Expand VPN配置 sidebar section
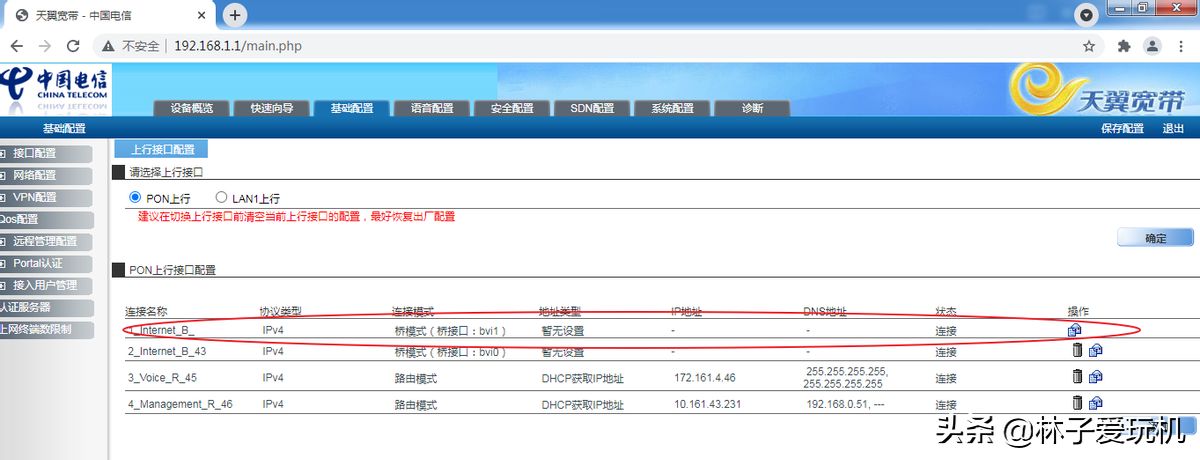Screen dimensions: 1200x460 point(34,197)
